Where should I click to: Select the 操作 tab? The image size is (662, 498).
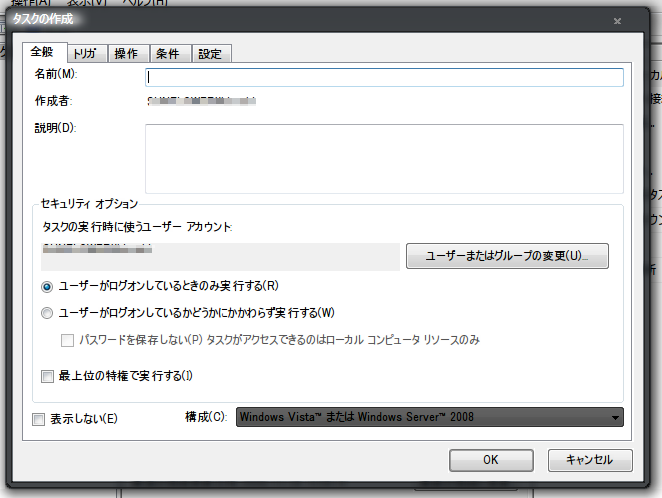coord(127,54)
